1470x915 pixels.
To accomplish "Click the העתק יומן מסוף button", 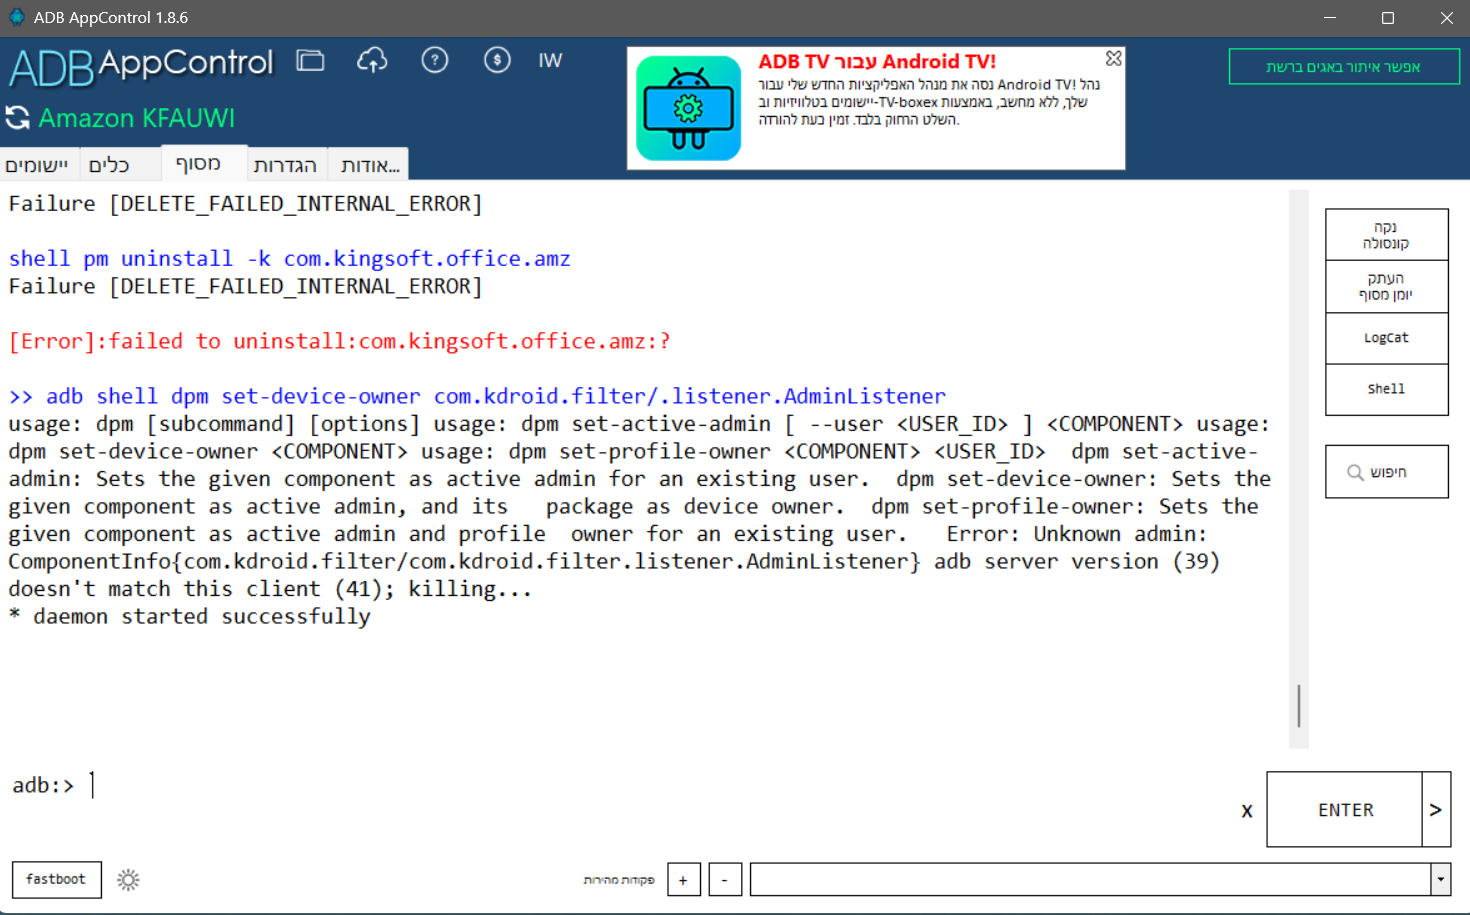I will tap(1386, 287).
